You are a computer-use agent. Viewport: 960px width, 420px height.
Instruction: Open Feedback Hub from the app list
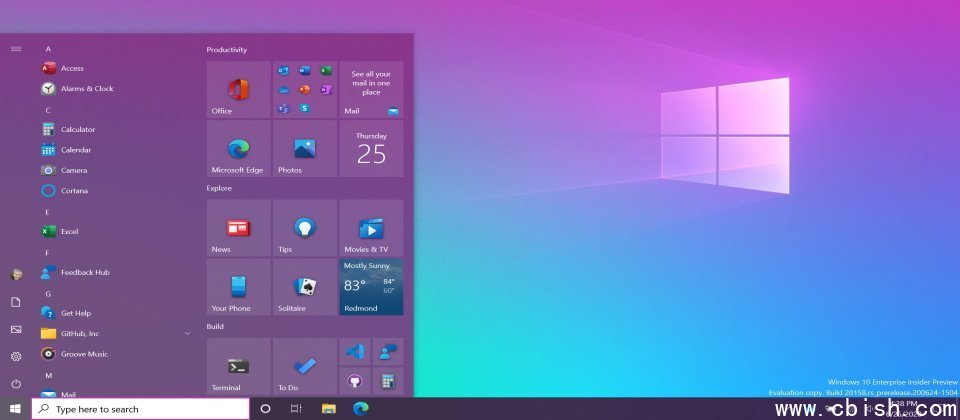(x=116, y=272)
